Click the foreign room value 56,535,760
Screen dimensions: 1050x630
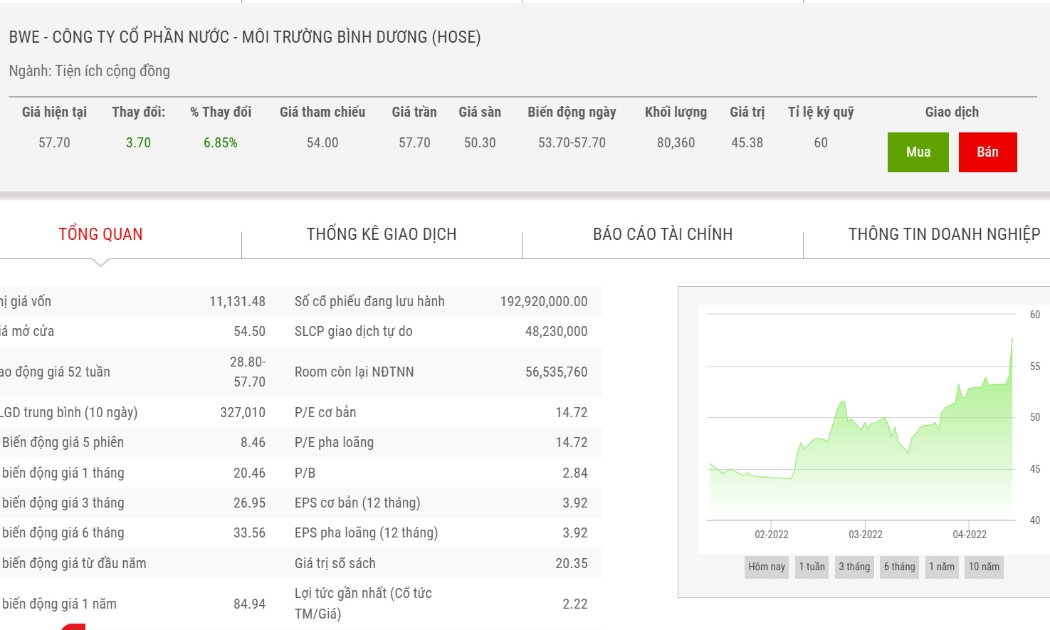(x=556, y=372)
